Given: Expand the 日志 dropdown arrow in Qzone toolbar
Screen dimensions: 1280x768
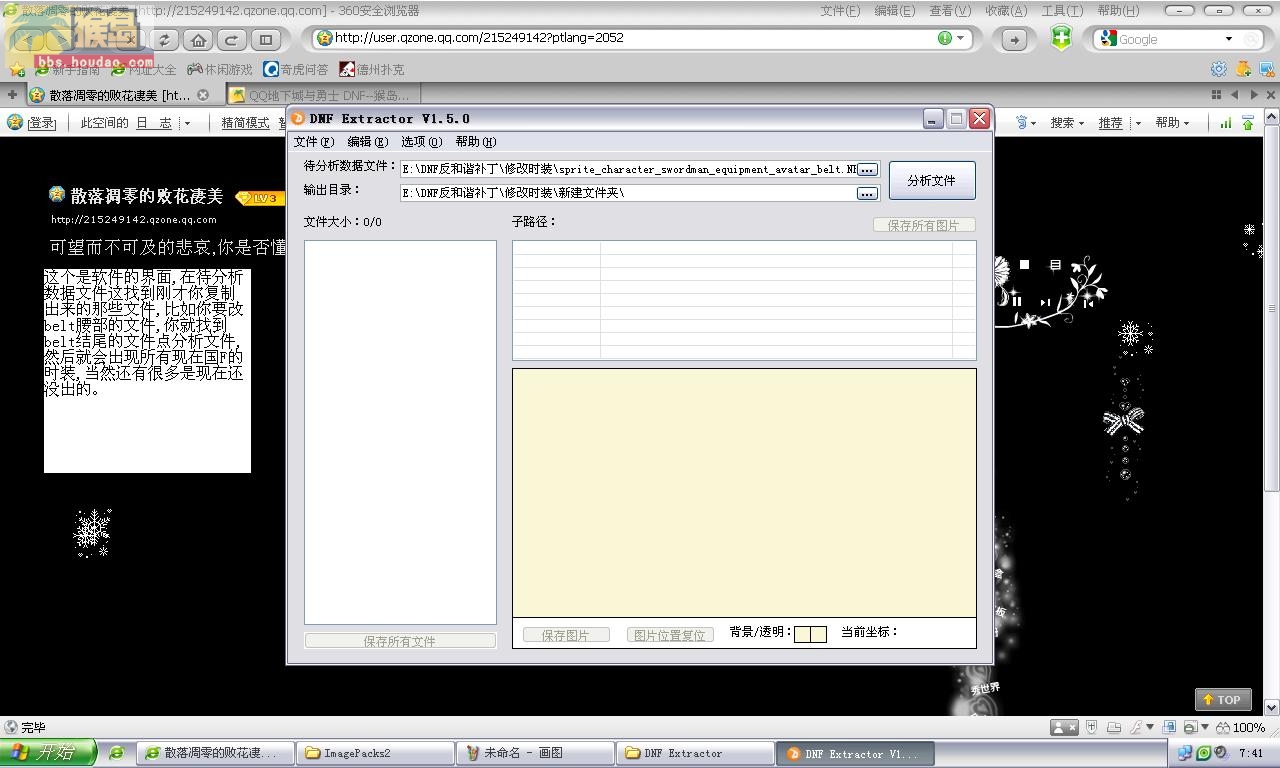Looking at the screenshot, I should (x=186, y=123).
